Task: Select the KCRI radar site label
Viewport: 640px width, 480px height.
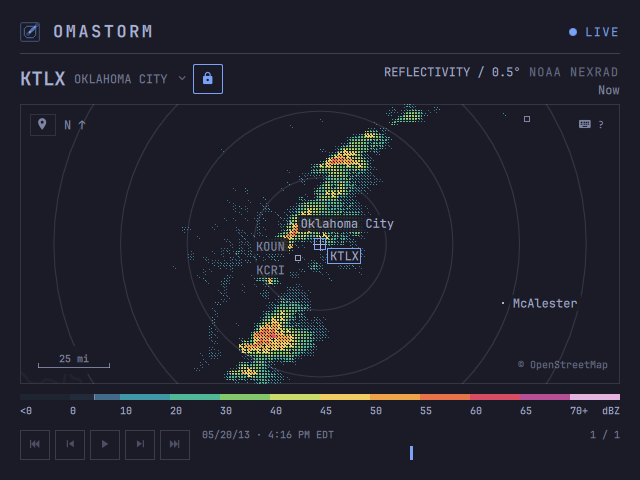Action: [270, 270]
